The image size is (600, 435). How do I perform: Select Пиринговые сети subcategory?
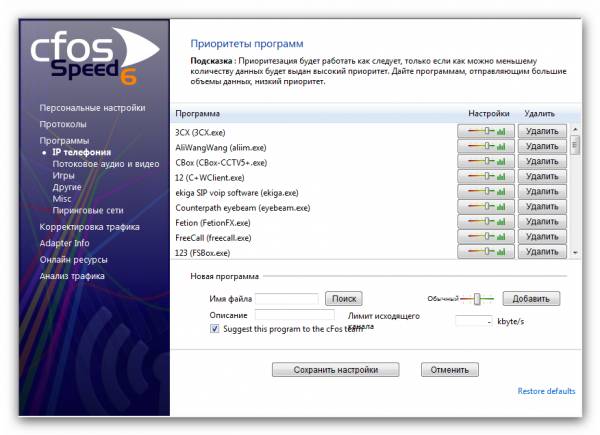click(88, 210)
